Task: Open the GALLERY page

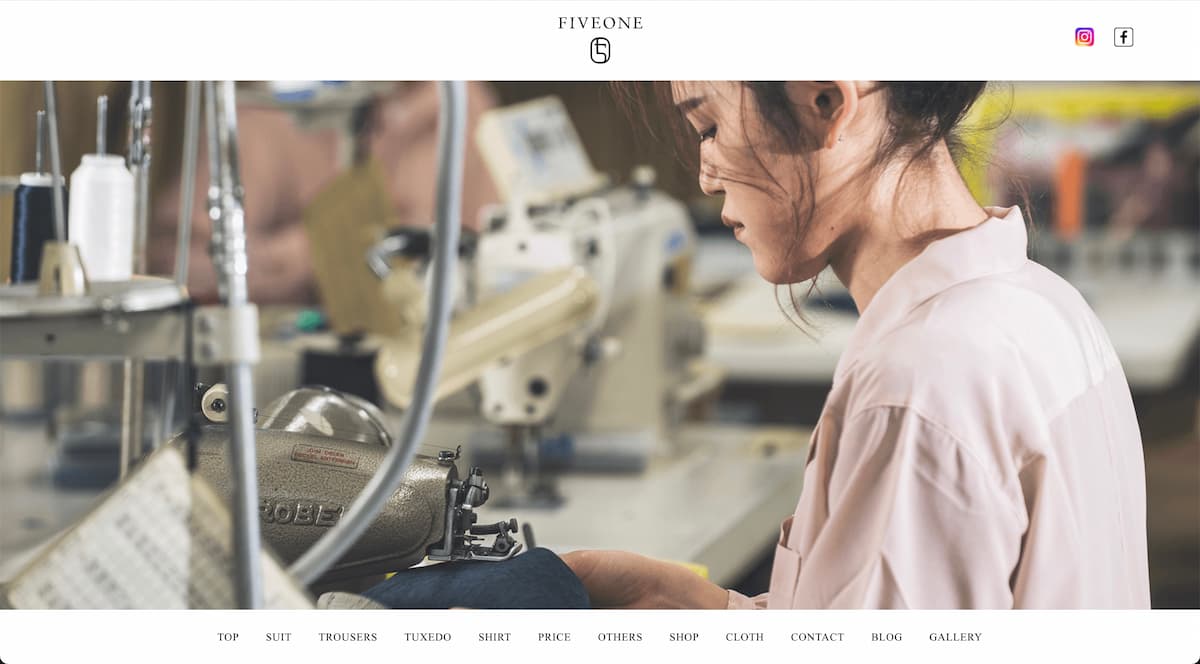Action: (955, 637)
